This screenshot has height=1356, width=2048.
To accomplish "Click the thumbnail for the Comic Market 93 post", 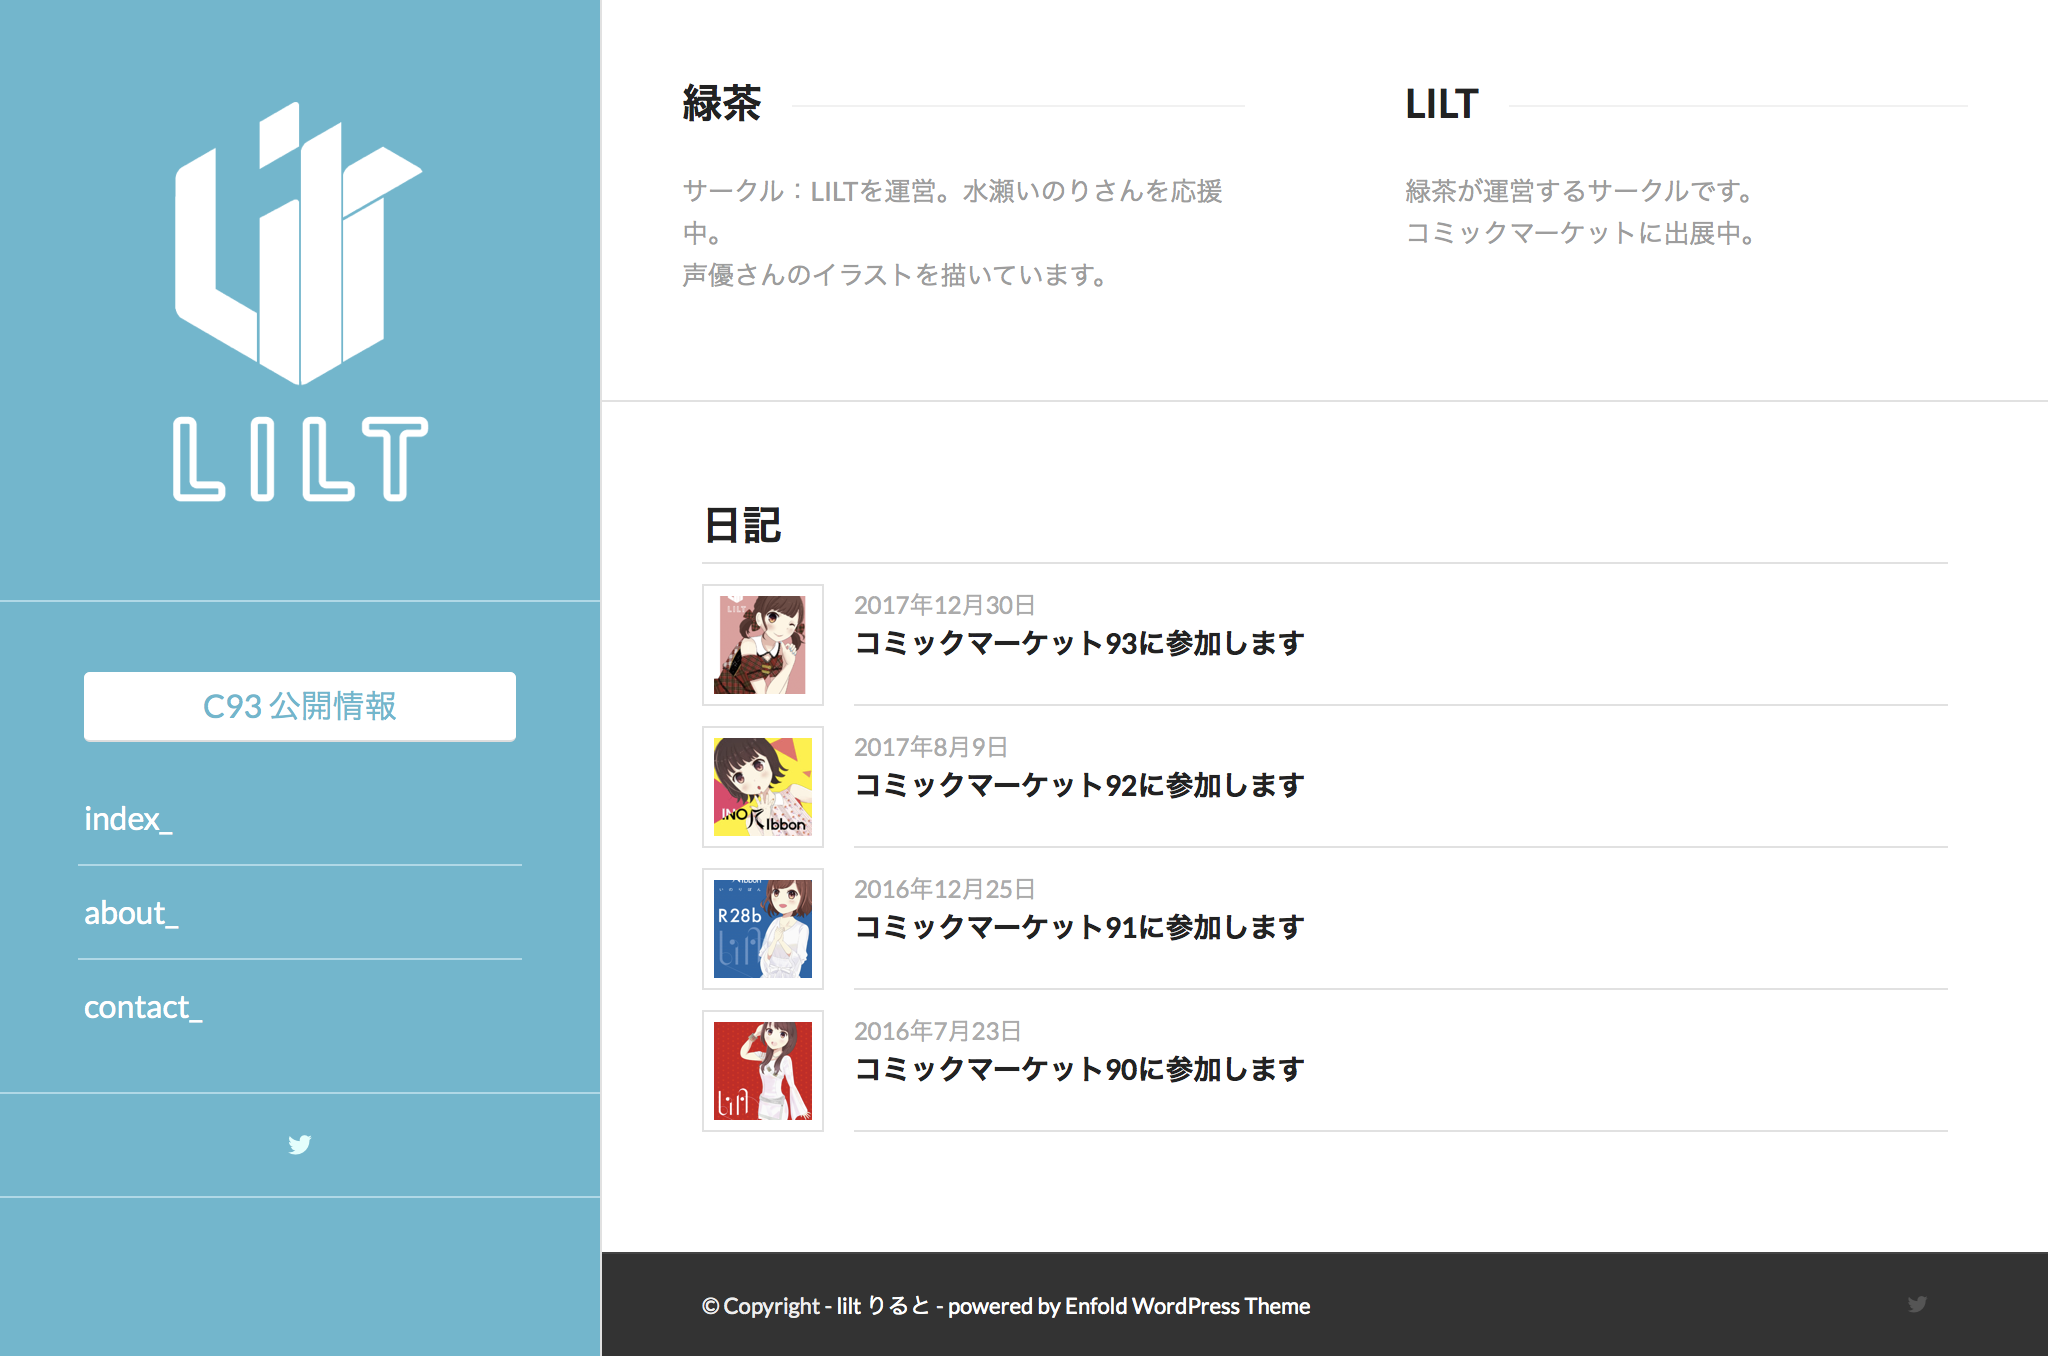I will pyautogui.click(x=763, y=645).
